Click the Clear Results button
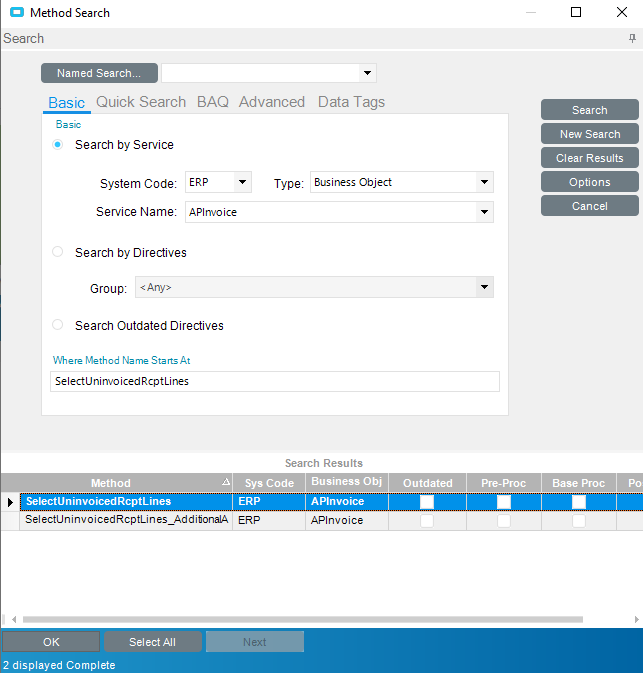Screen dimensions: 643x673 [x=589, y=158]
